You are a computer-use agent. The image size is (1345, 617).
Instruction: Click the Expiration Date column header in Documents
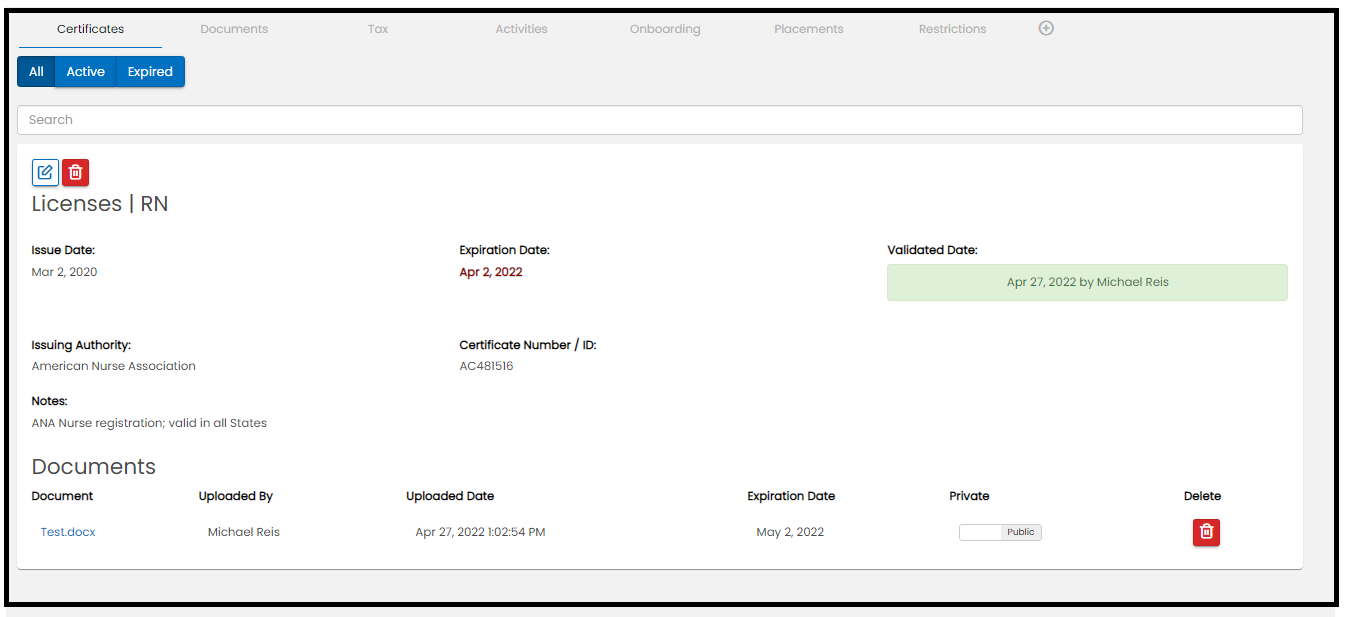[791, 496]
